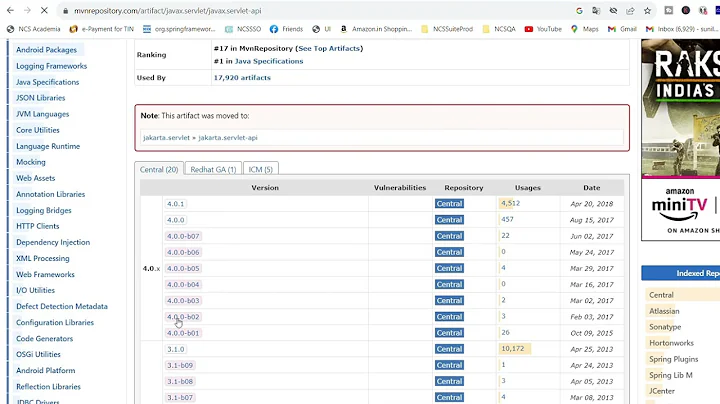Open Core Utilities category

pos(38,130)
